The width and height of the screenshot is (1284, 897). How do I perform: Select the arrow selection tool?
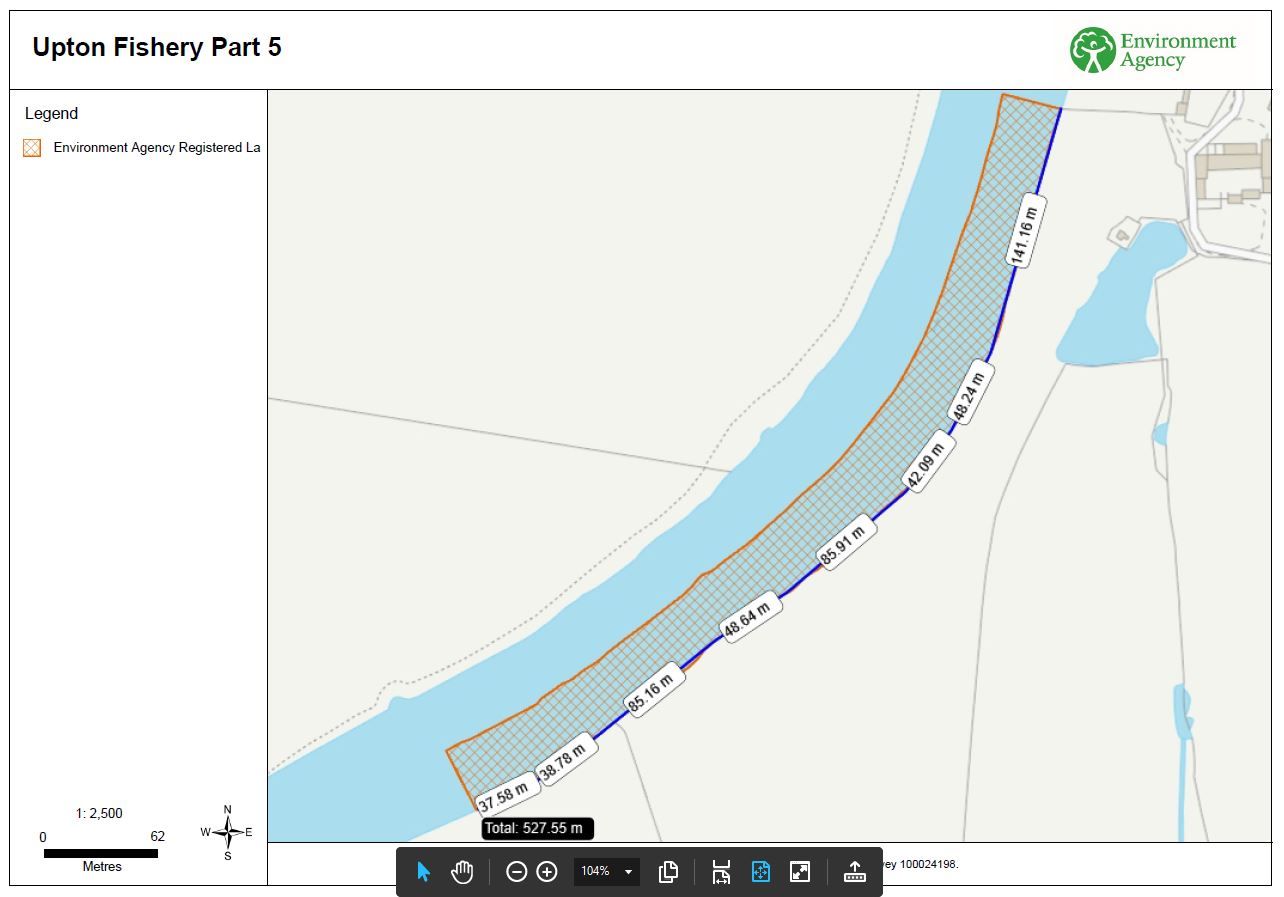tap(423, 872)
